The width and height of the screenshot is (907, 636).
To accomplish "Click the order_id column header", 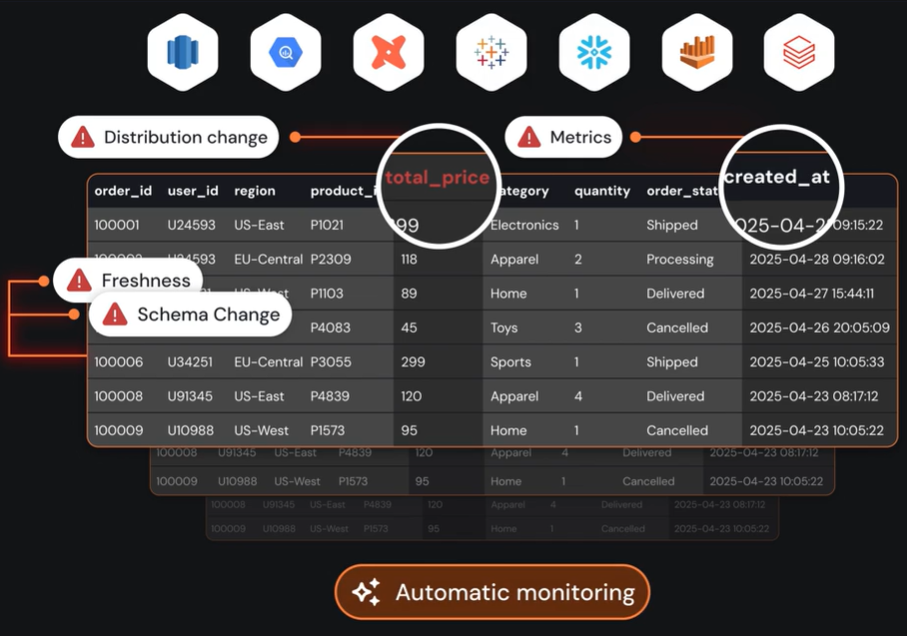I will (123, 191).
